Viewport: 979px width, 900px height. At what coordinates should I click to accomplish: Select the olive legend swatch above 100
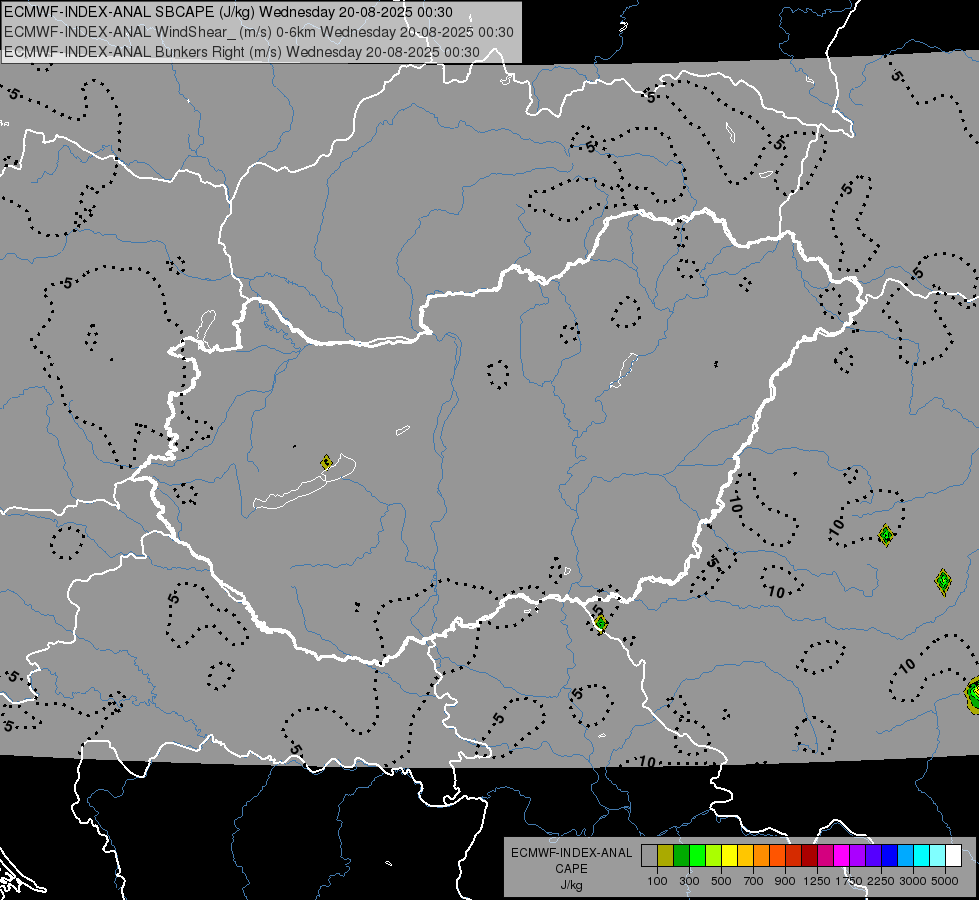665,855
